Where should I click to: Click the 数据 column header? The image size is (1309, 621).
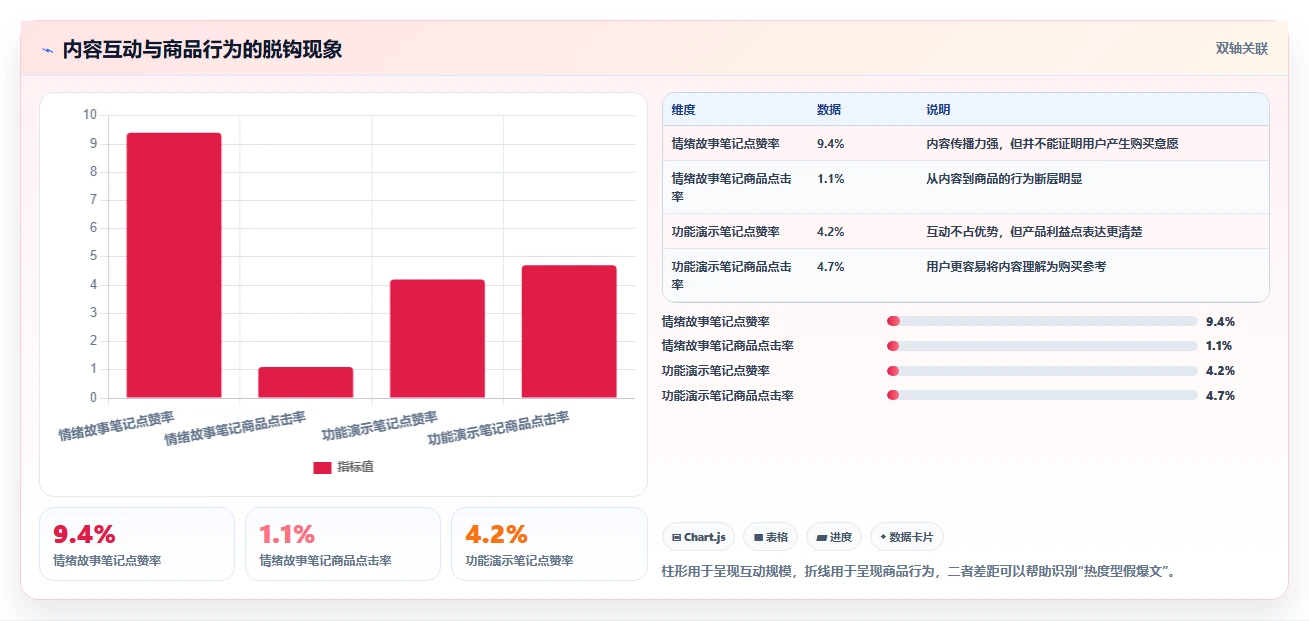coord(829,110)
